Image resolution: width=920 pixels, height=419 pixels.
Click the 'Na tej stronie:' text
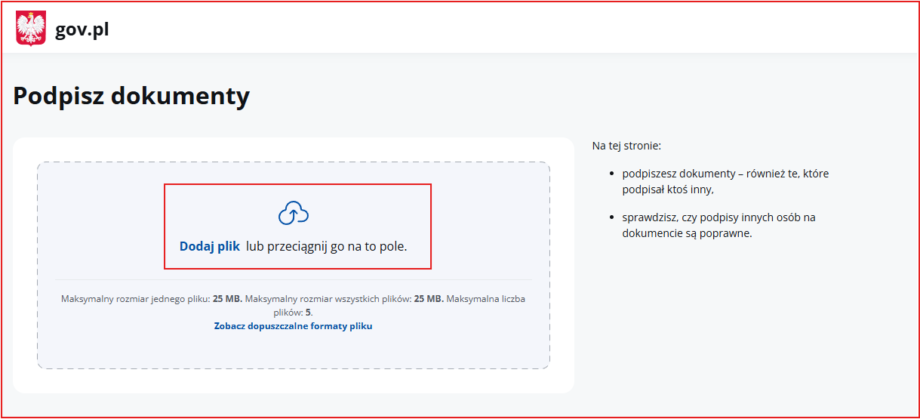click(x=627, y=145)
